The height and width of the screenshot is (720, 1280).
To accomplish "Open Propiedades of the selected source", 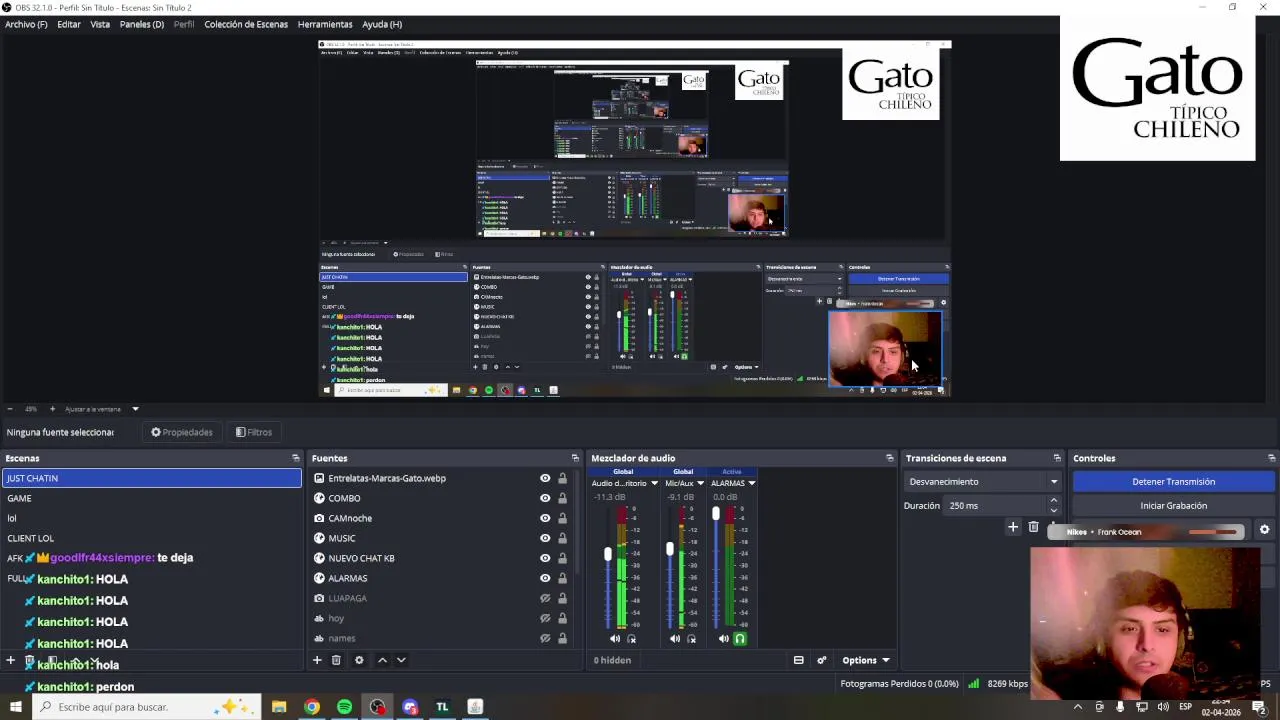I will 182,432.
